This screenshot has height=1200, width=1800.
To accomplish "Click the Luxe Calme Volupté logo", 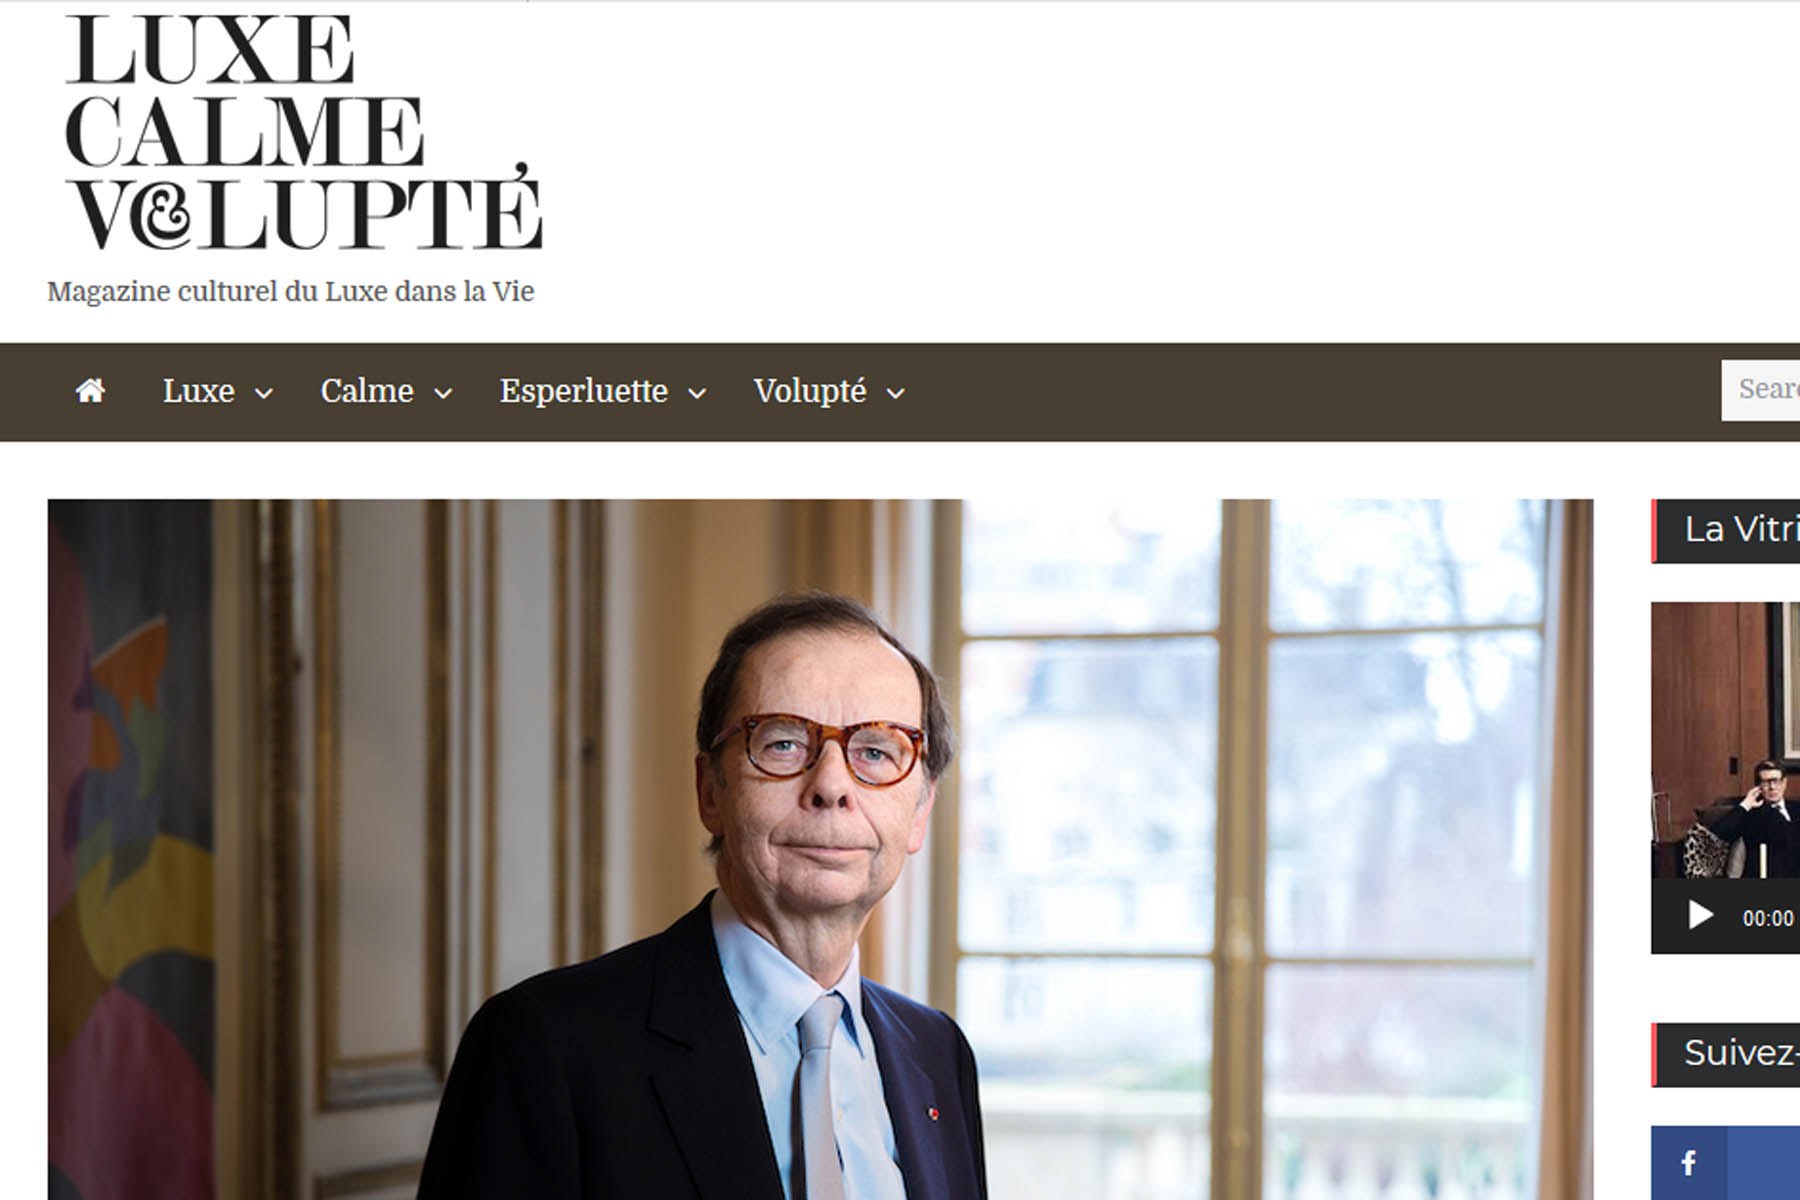I will pos(304,132).
